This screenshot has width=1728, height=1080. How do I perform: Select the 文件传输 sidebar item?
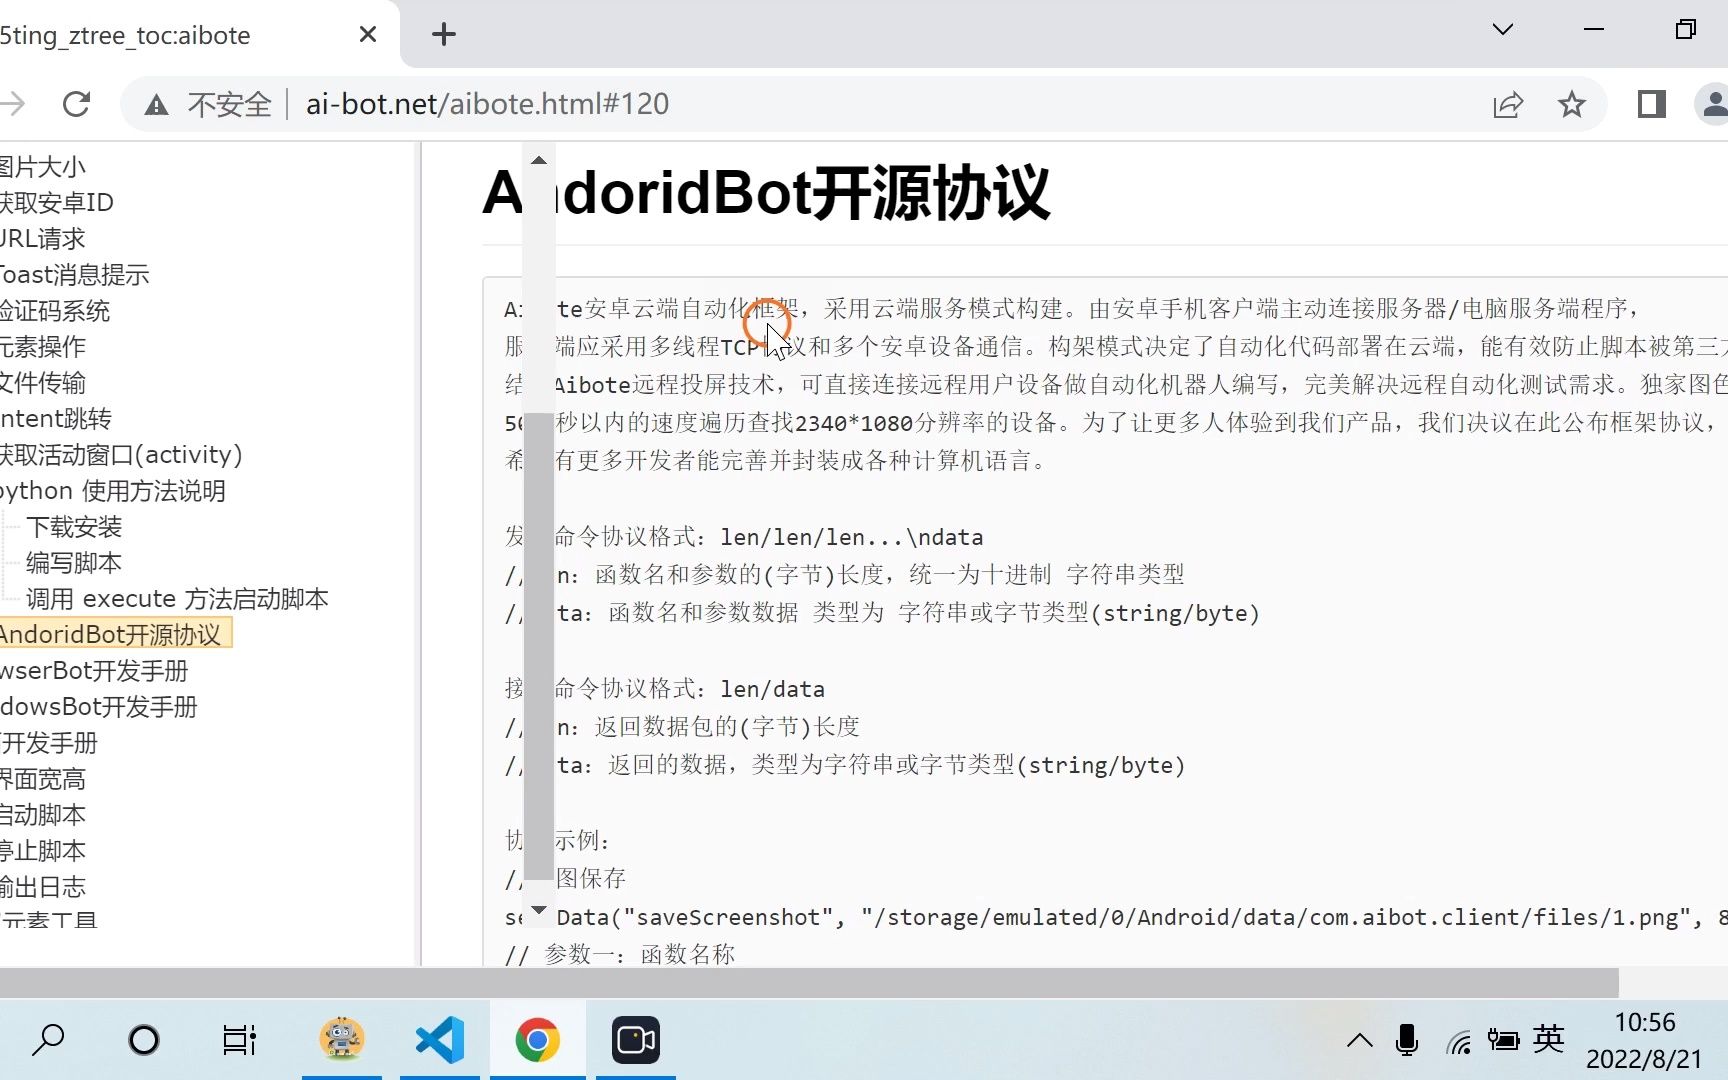point(43,383)
